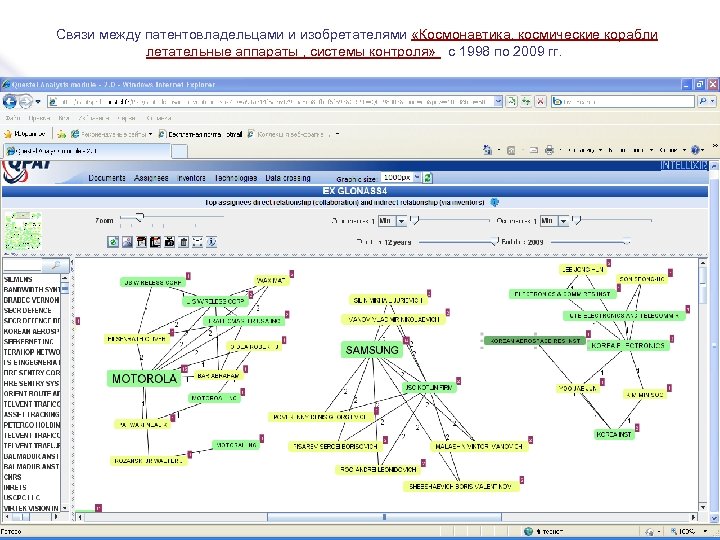Open the Data crossing menu
The width and height of the screenshot is (720, 540).
288,178
